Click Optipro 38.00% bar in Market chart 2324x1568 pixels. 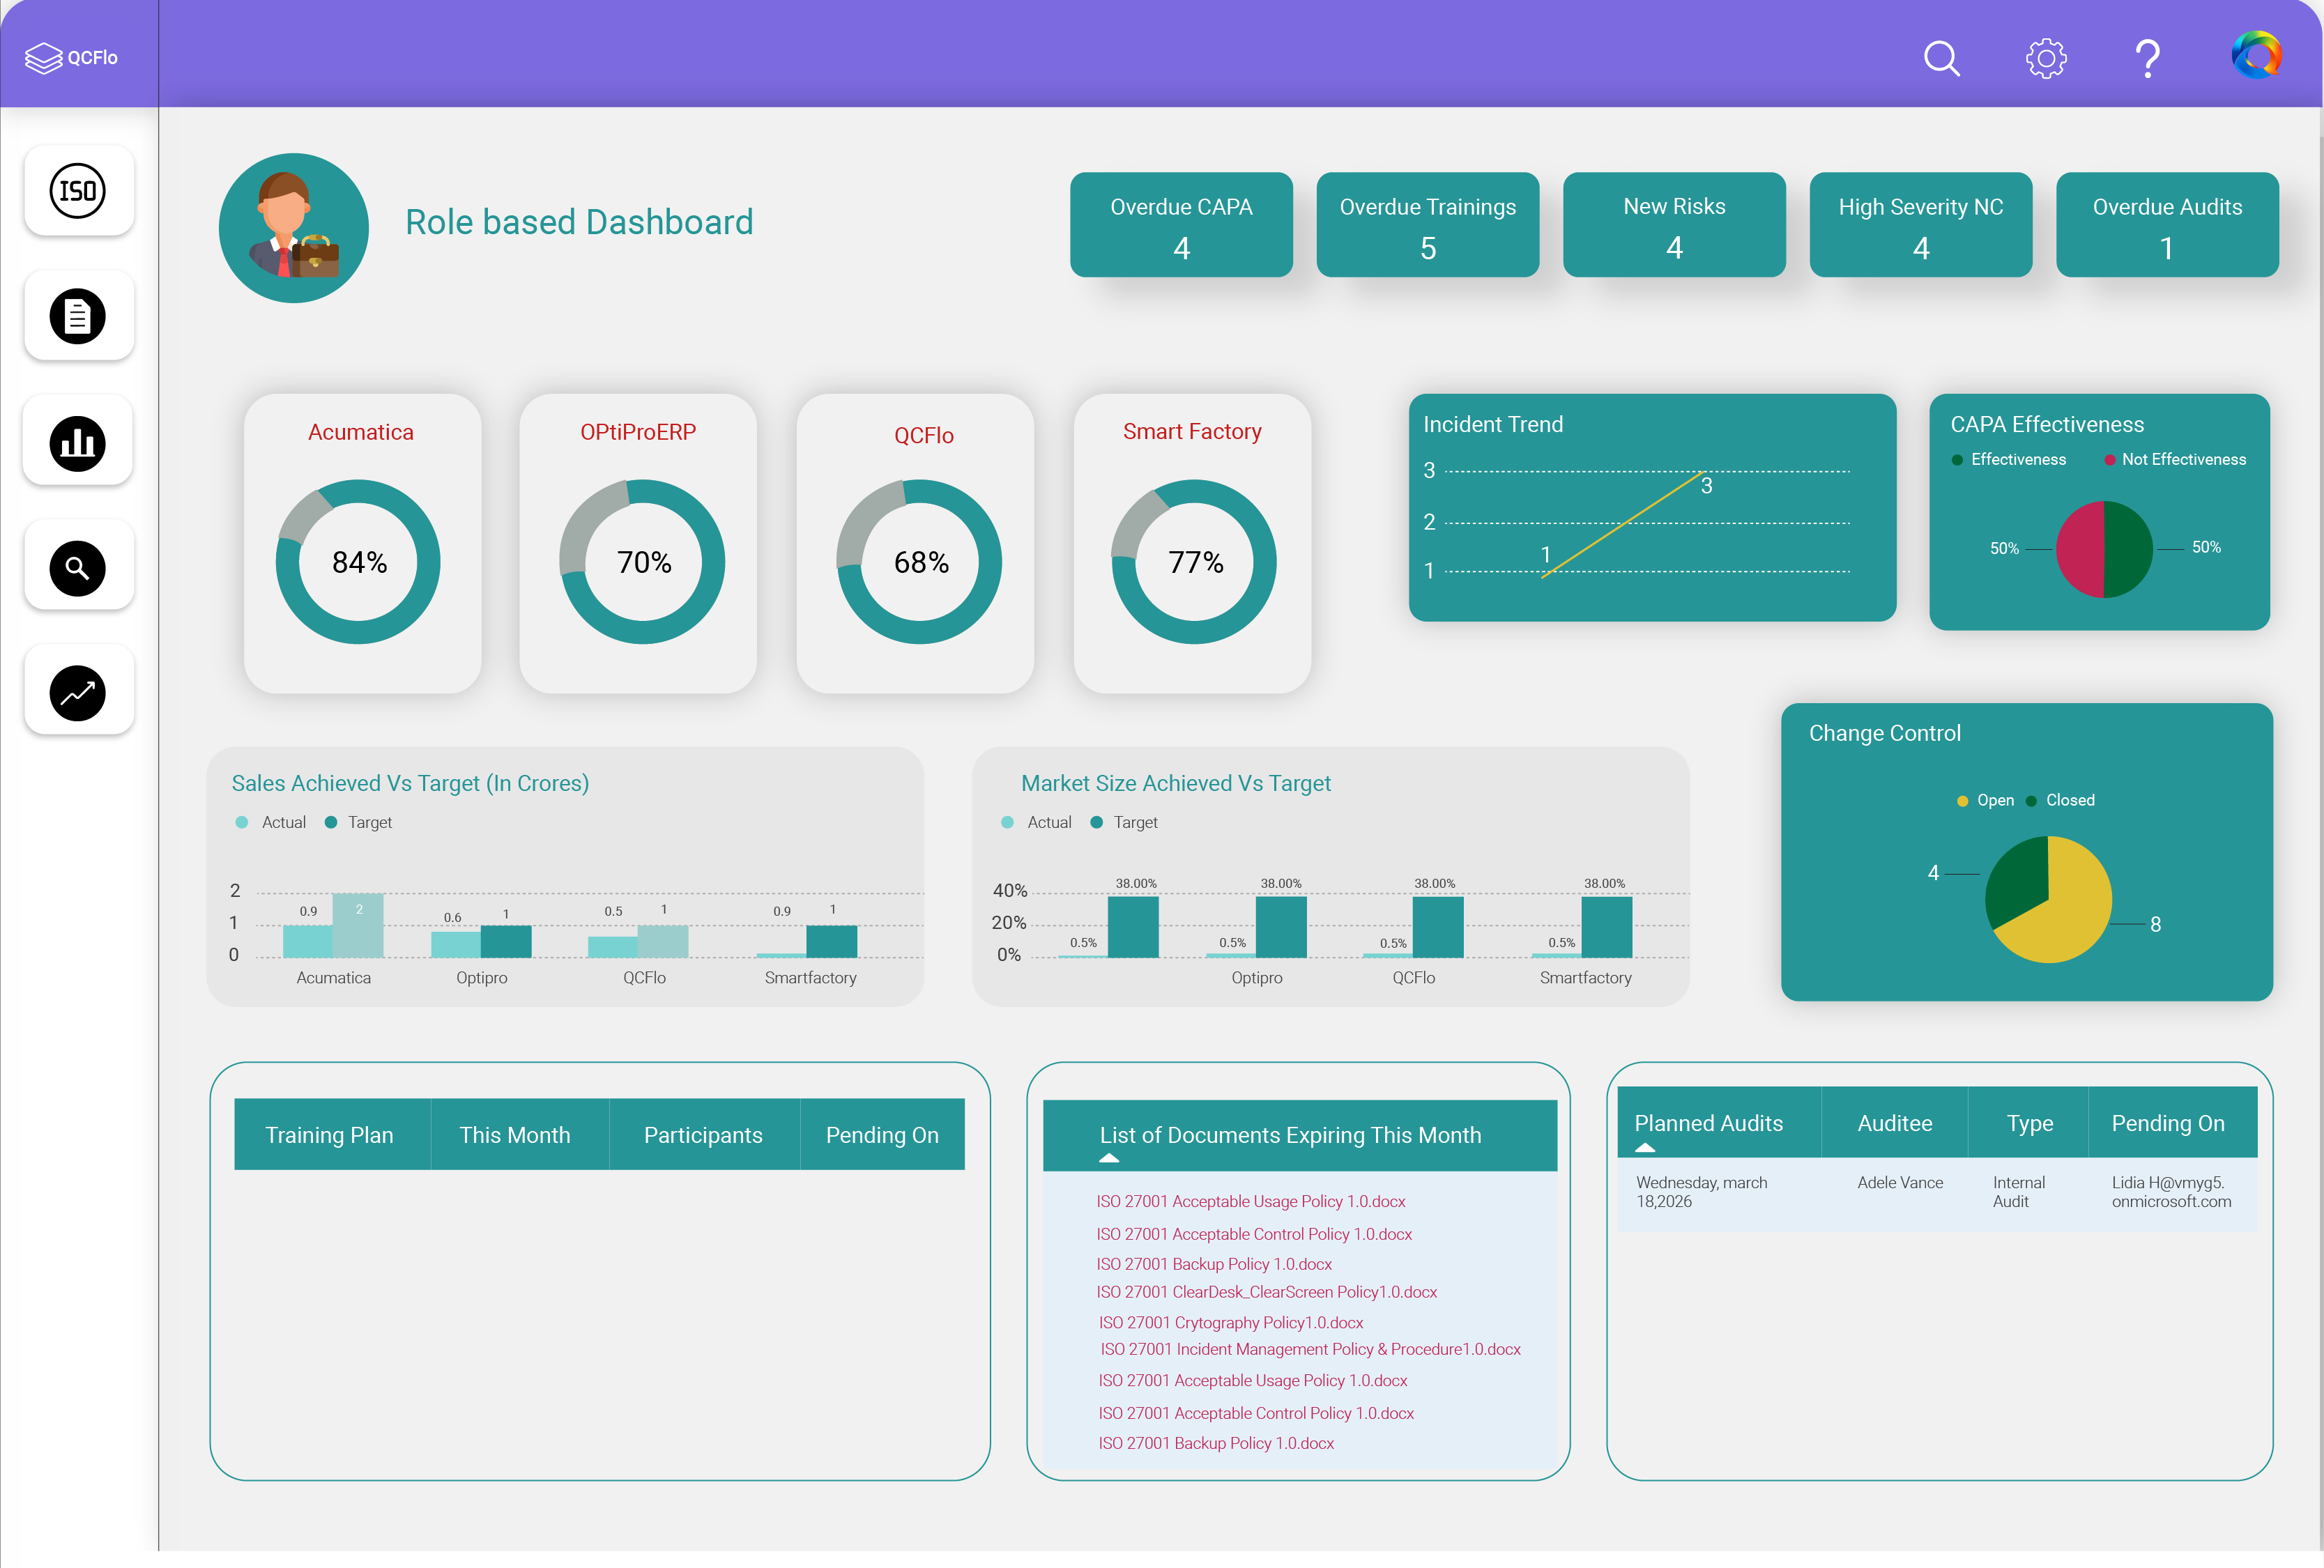(x=1281, y=927)
